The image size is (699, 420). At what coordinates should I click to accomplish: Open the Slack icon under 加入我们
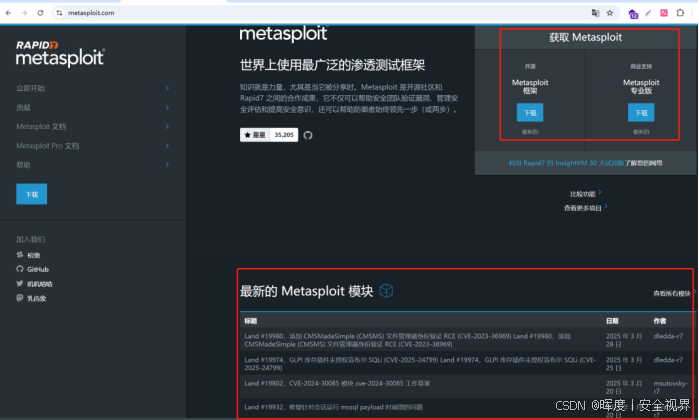pos(20,255)
